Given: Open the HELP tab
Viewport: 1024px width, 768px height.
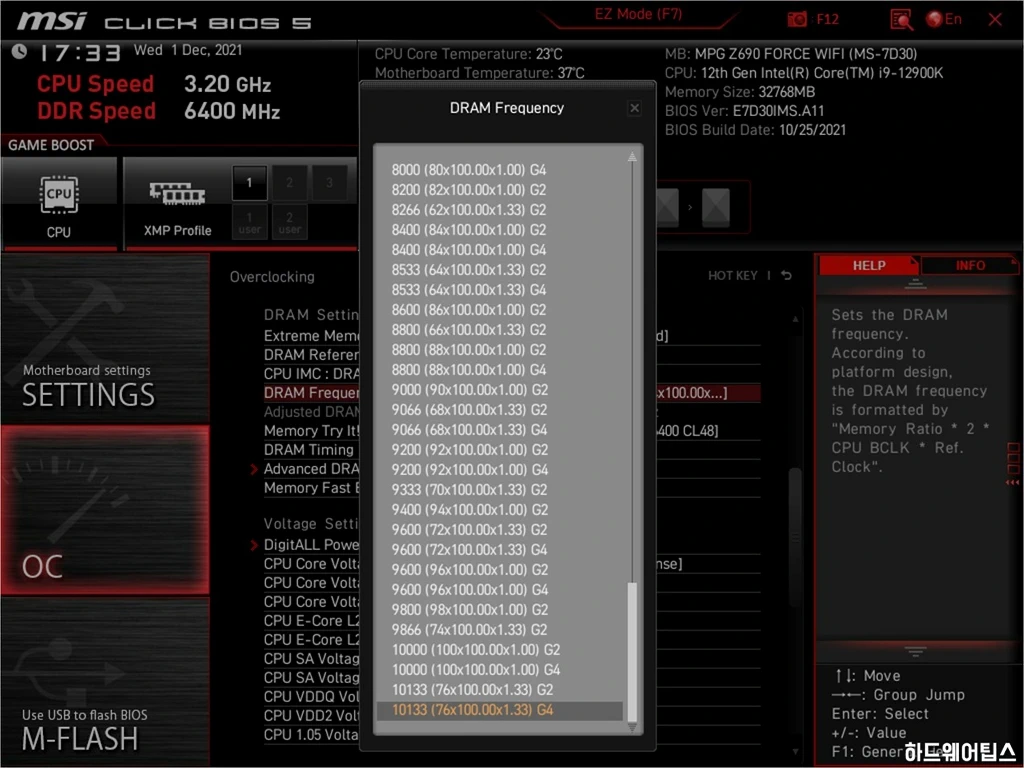Looking at the screenshot, I should pyautogui.click(x=869, y=265).
